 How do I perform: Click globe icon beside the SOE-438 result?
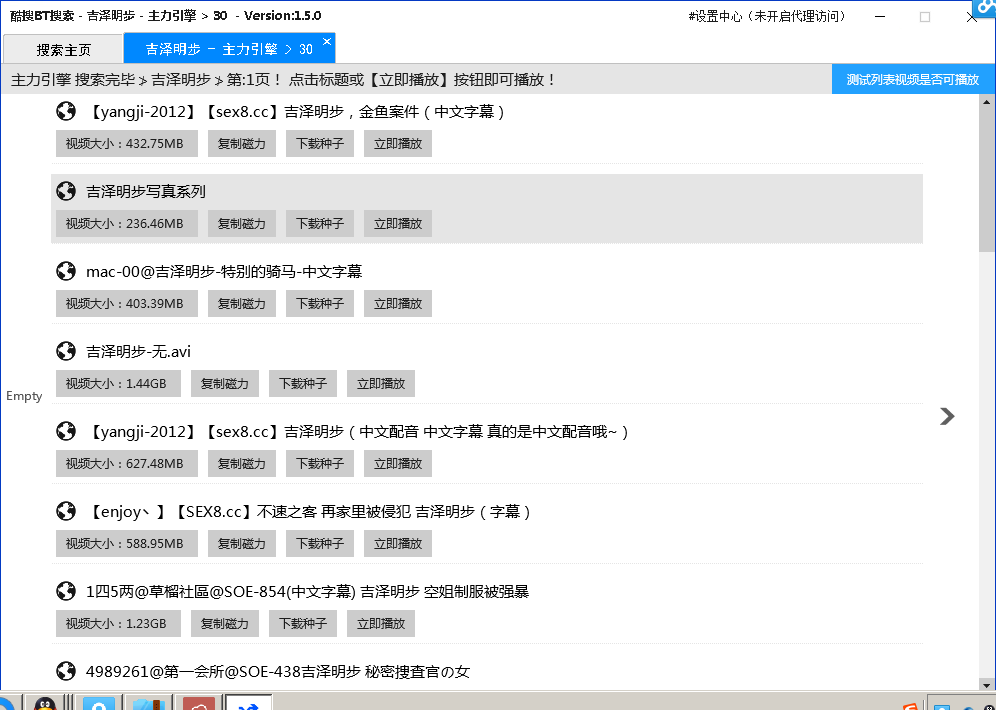[66, 671]
